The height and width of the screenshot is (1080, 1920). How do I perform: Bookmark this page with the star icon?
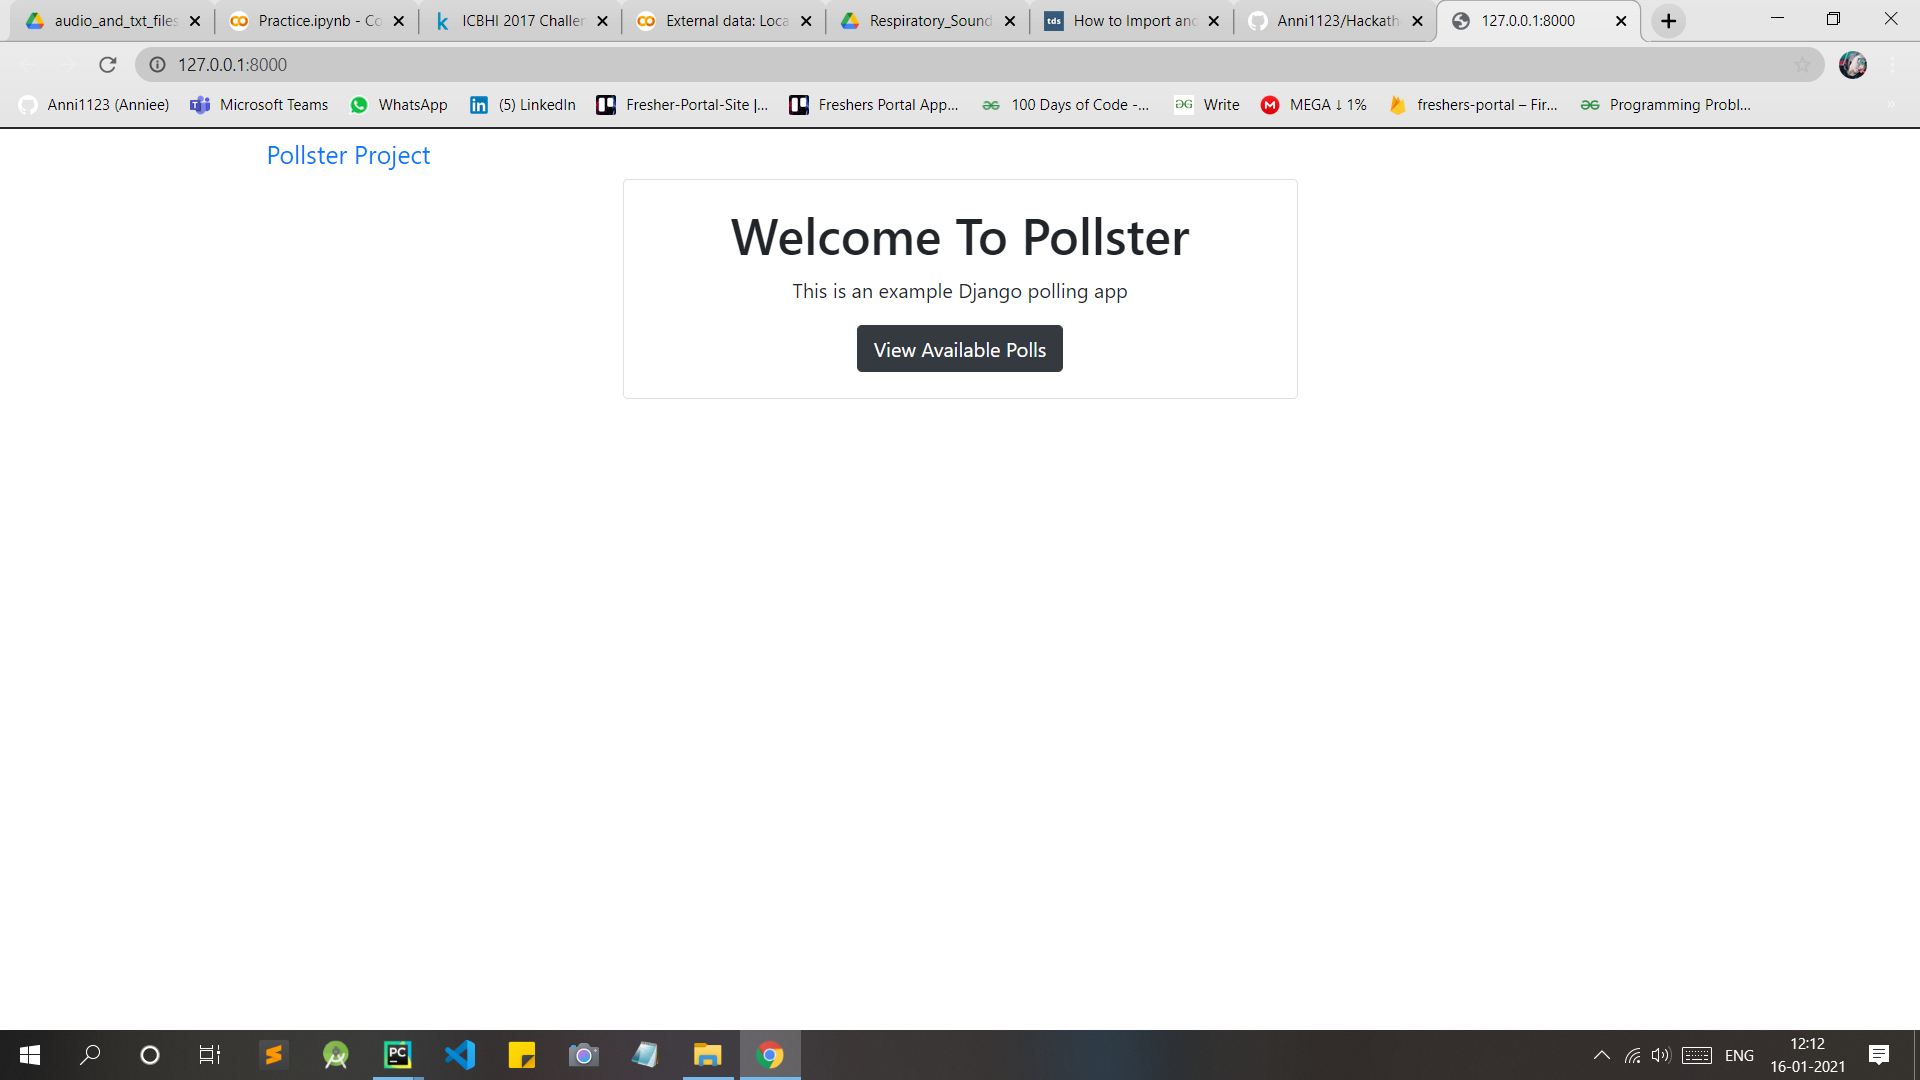coord(1802,65)
